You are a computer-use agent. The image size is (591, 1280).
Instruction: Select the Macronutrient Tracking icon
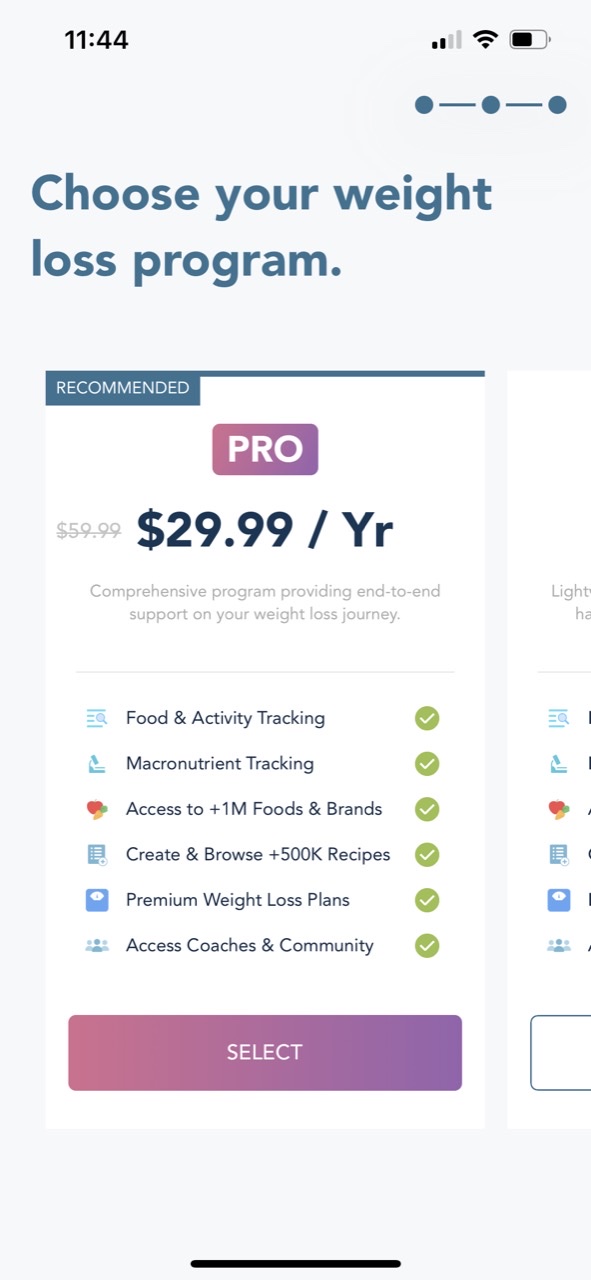[x=97, y=763]
